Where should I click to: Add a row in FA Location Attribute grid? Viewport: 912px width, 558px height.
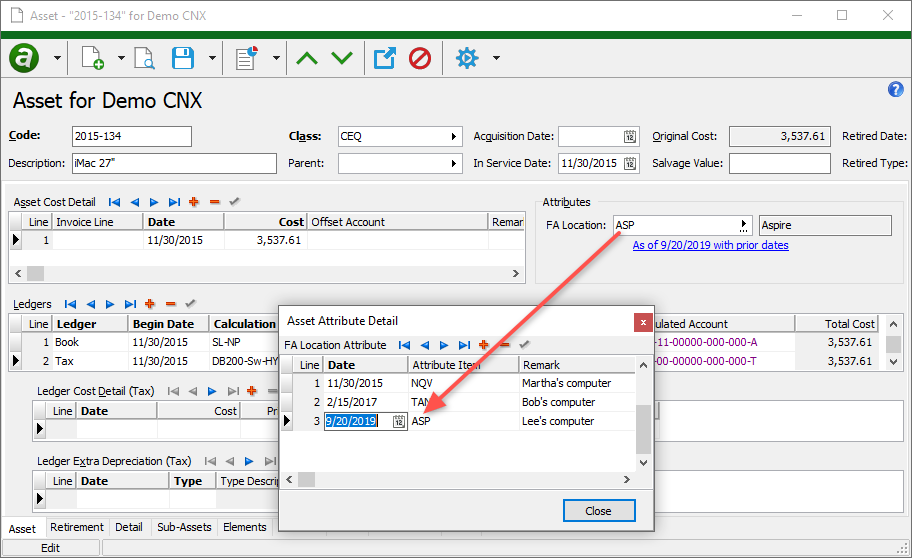pyautogui.click(x=483, y=345)
